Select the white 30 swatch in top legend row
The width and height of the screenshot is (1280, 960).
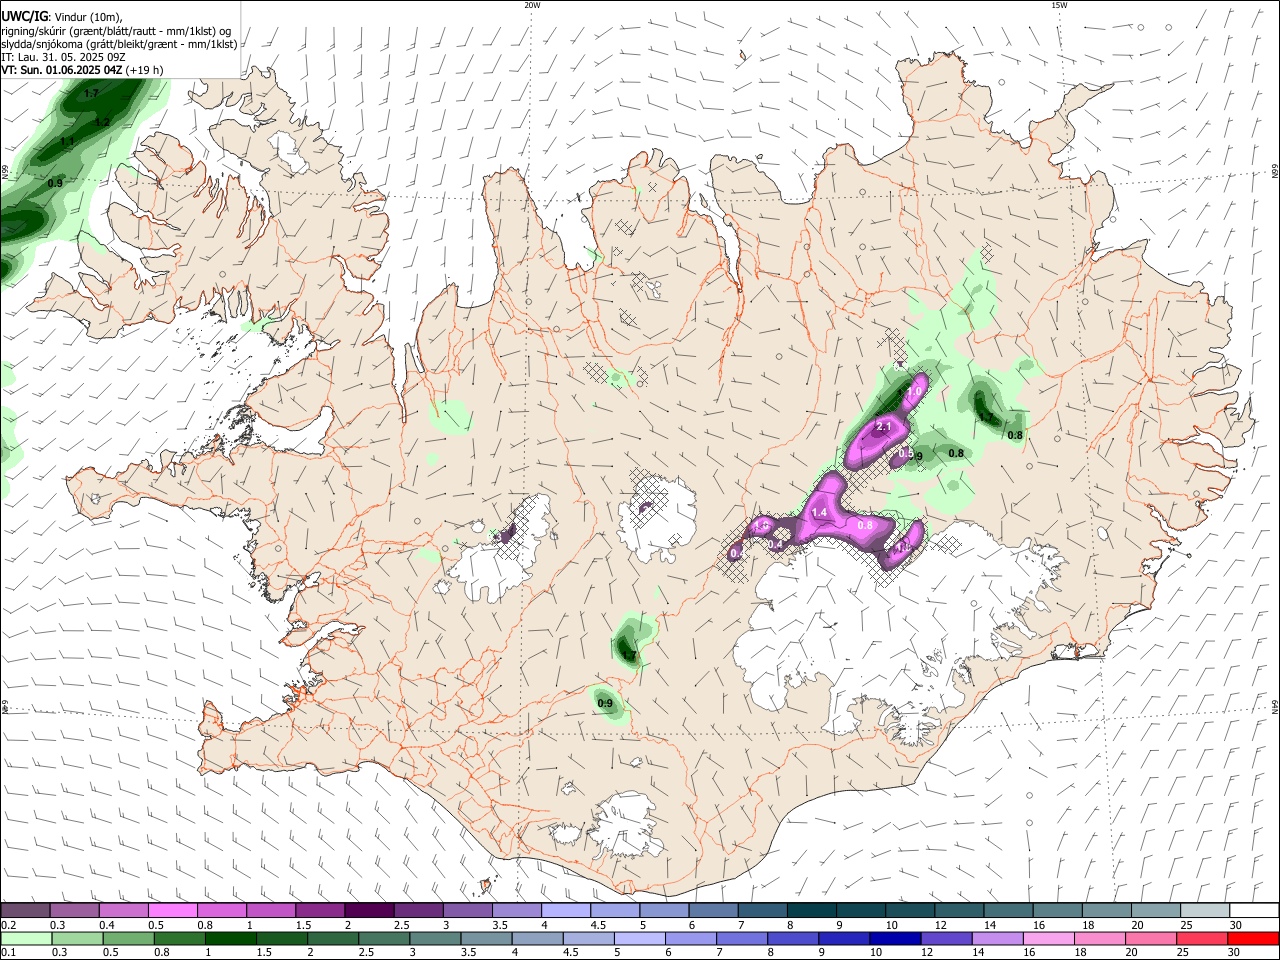[1254, 911]
